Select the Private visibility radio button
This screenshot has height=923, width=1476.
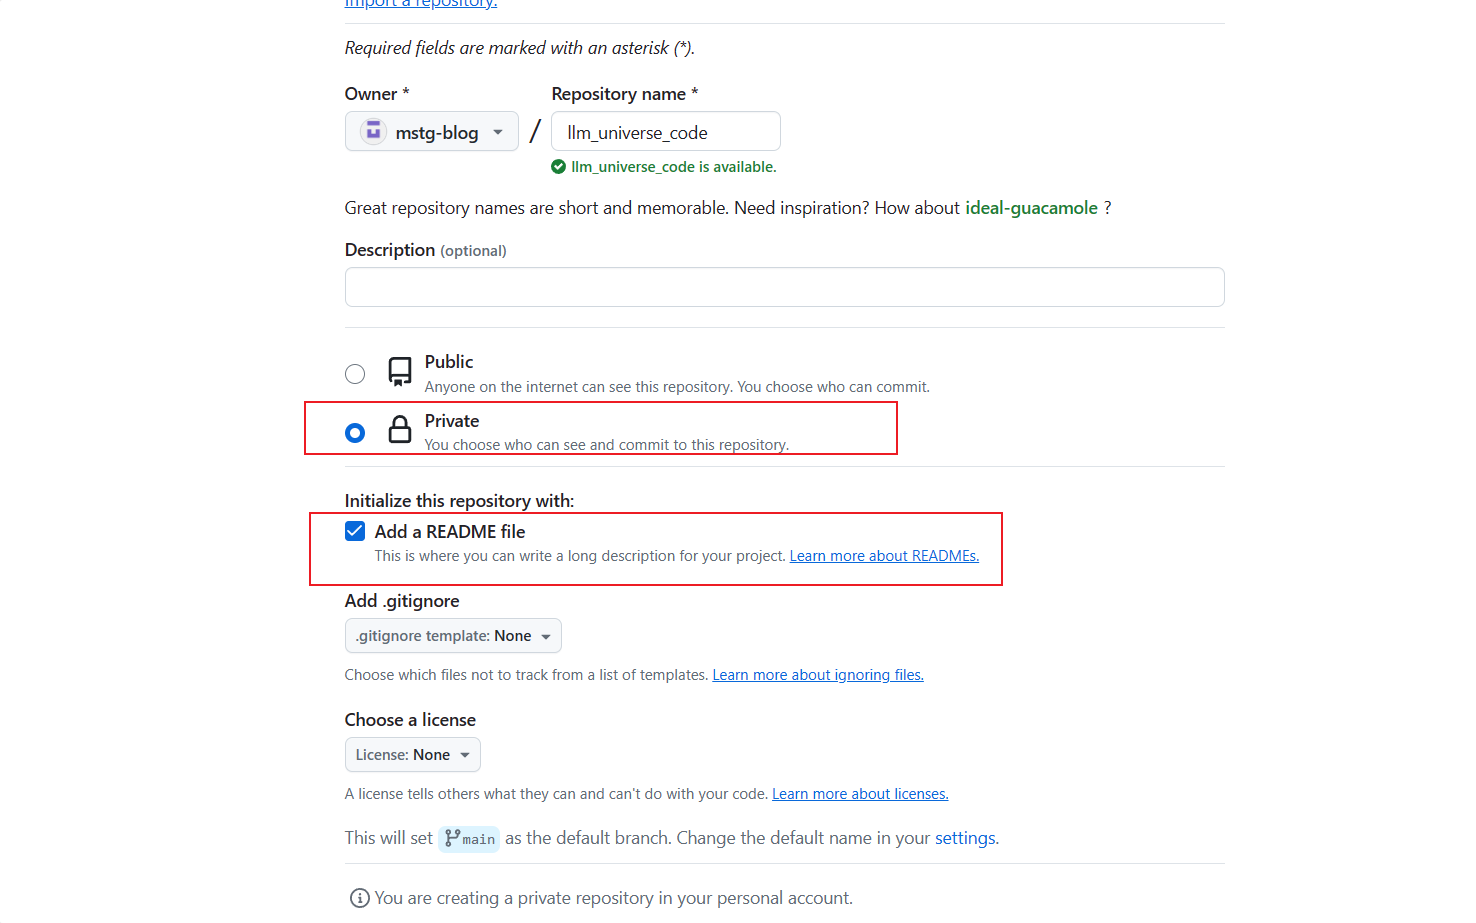(355, 433)
